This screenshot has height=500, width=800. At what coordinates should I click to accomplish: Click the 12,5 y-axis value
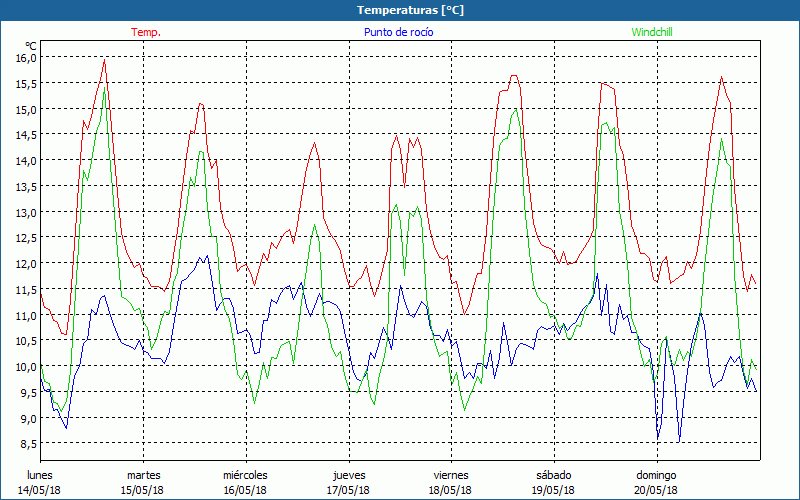(x=27, y=238)
